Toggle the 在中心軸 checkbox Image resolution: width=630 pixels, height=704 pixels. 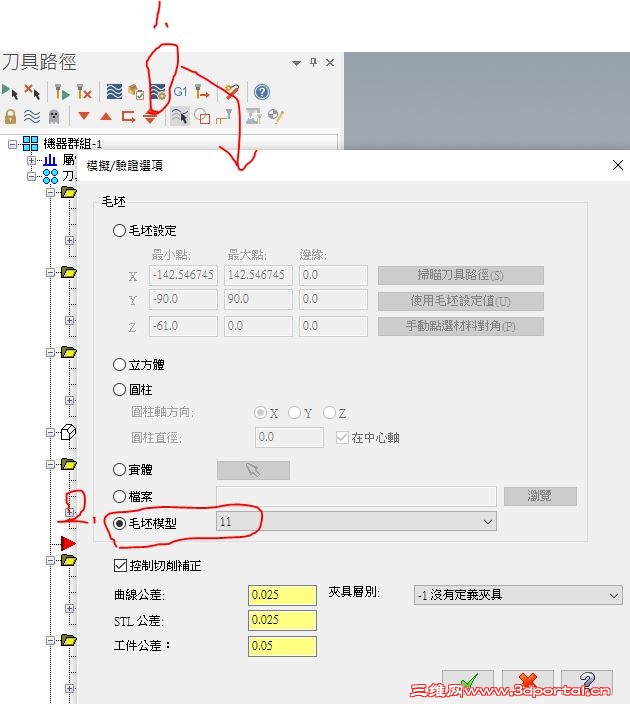coord(342,437)
